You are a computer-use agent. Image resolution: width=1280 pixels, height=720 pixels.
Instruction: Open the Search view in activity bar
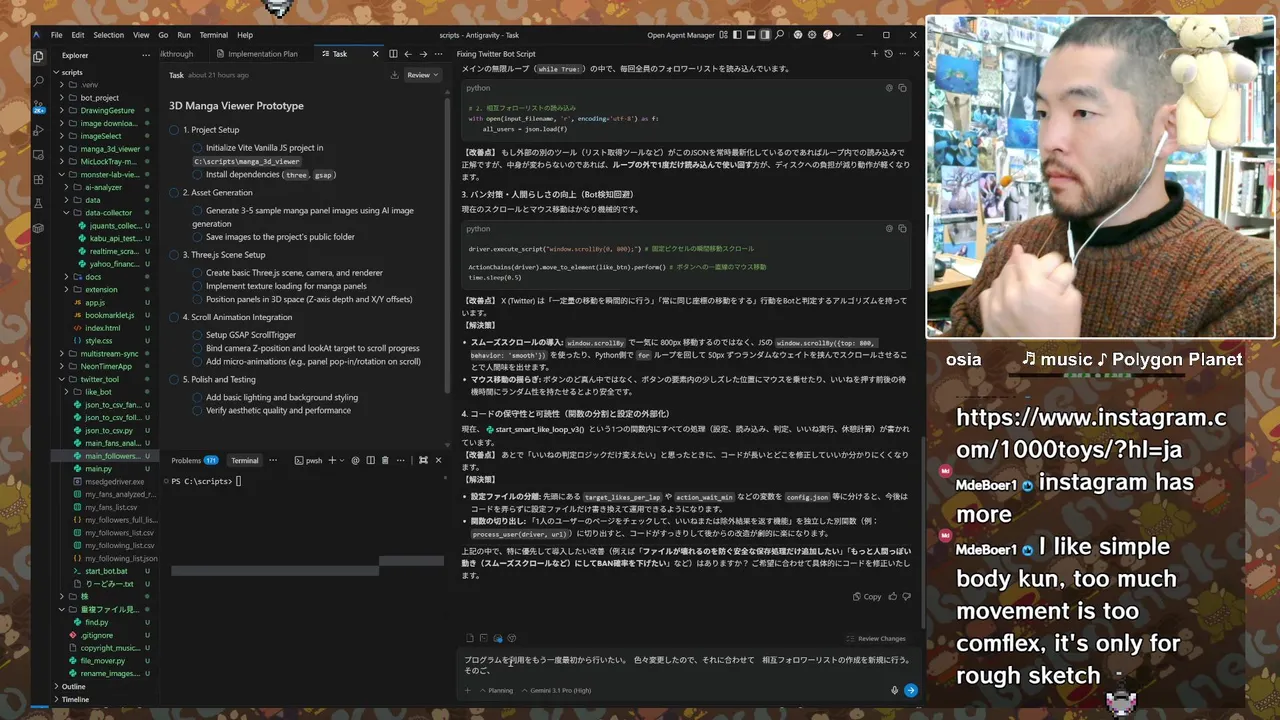point(38,81)
